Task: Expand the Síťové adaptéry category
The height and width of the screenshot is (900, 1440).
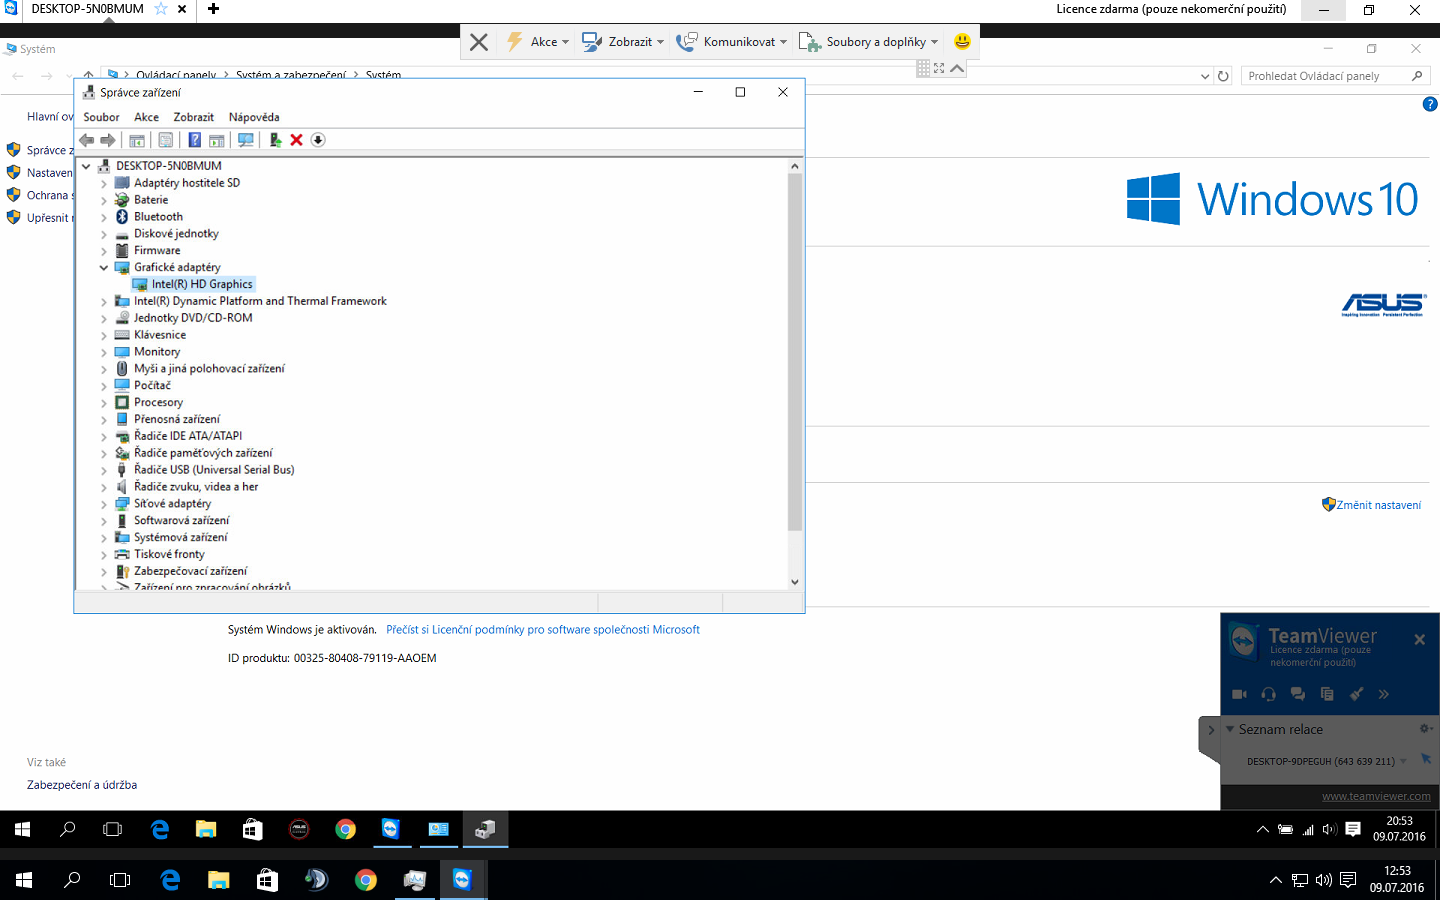Action: click(104, 504)
